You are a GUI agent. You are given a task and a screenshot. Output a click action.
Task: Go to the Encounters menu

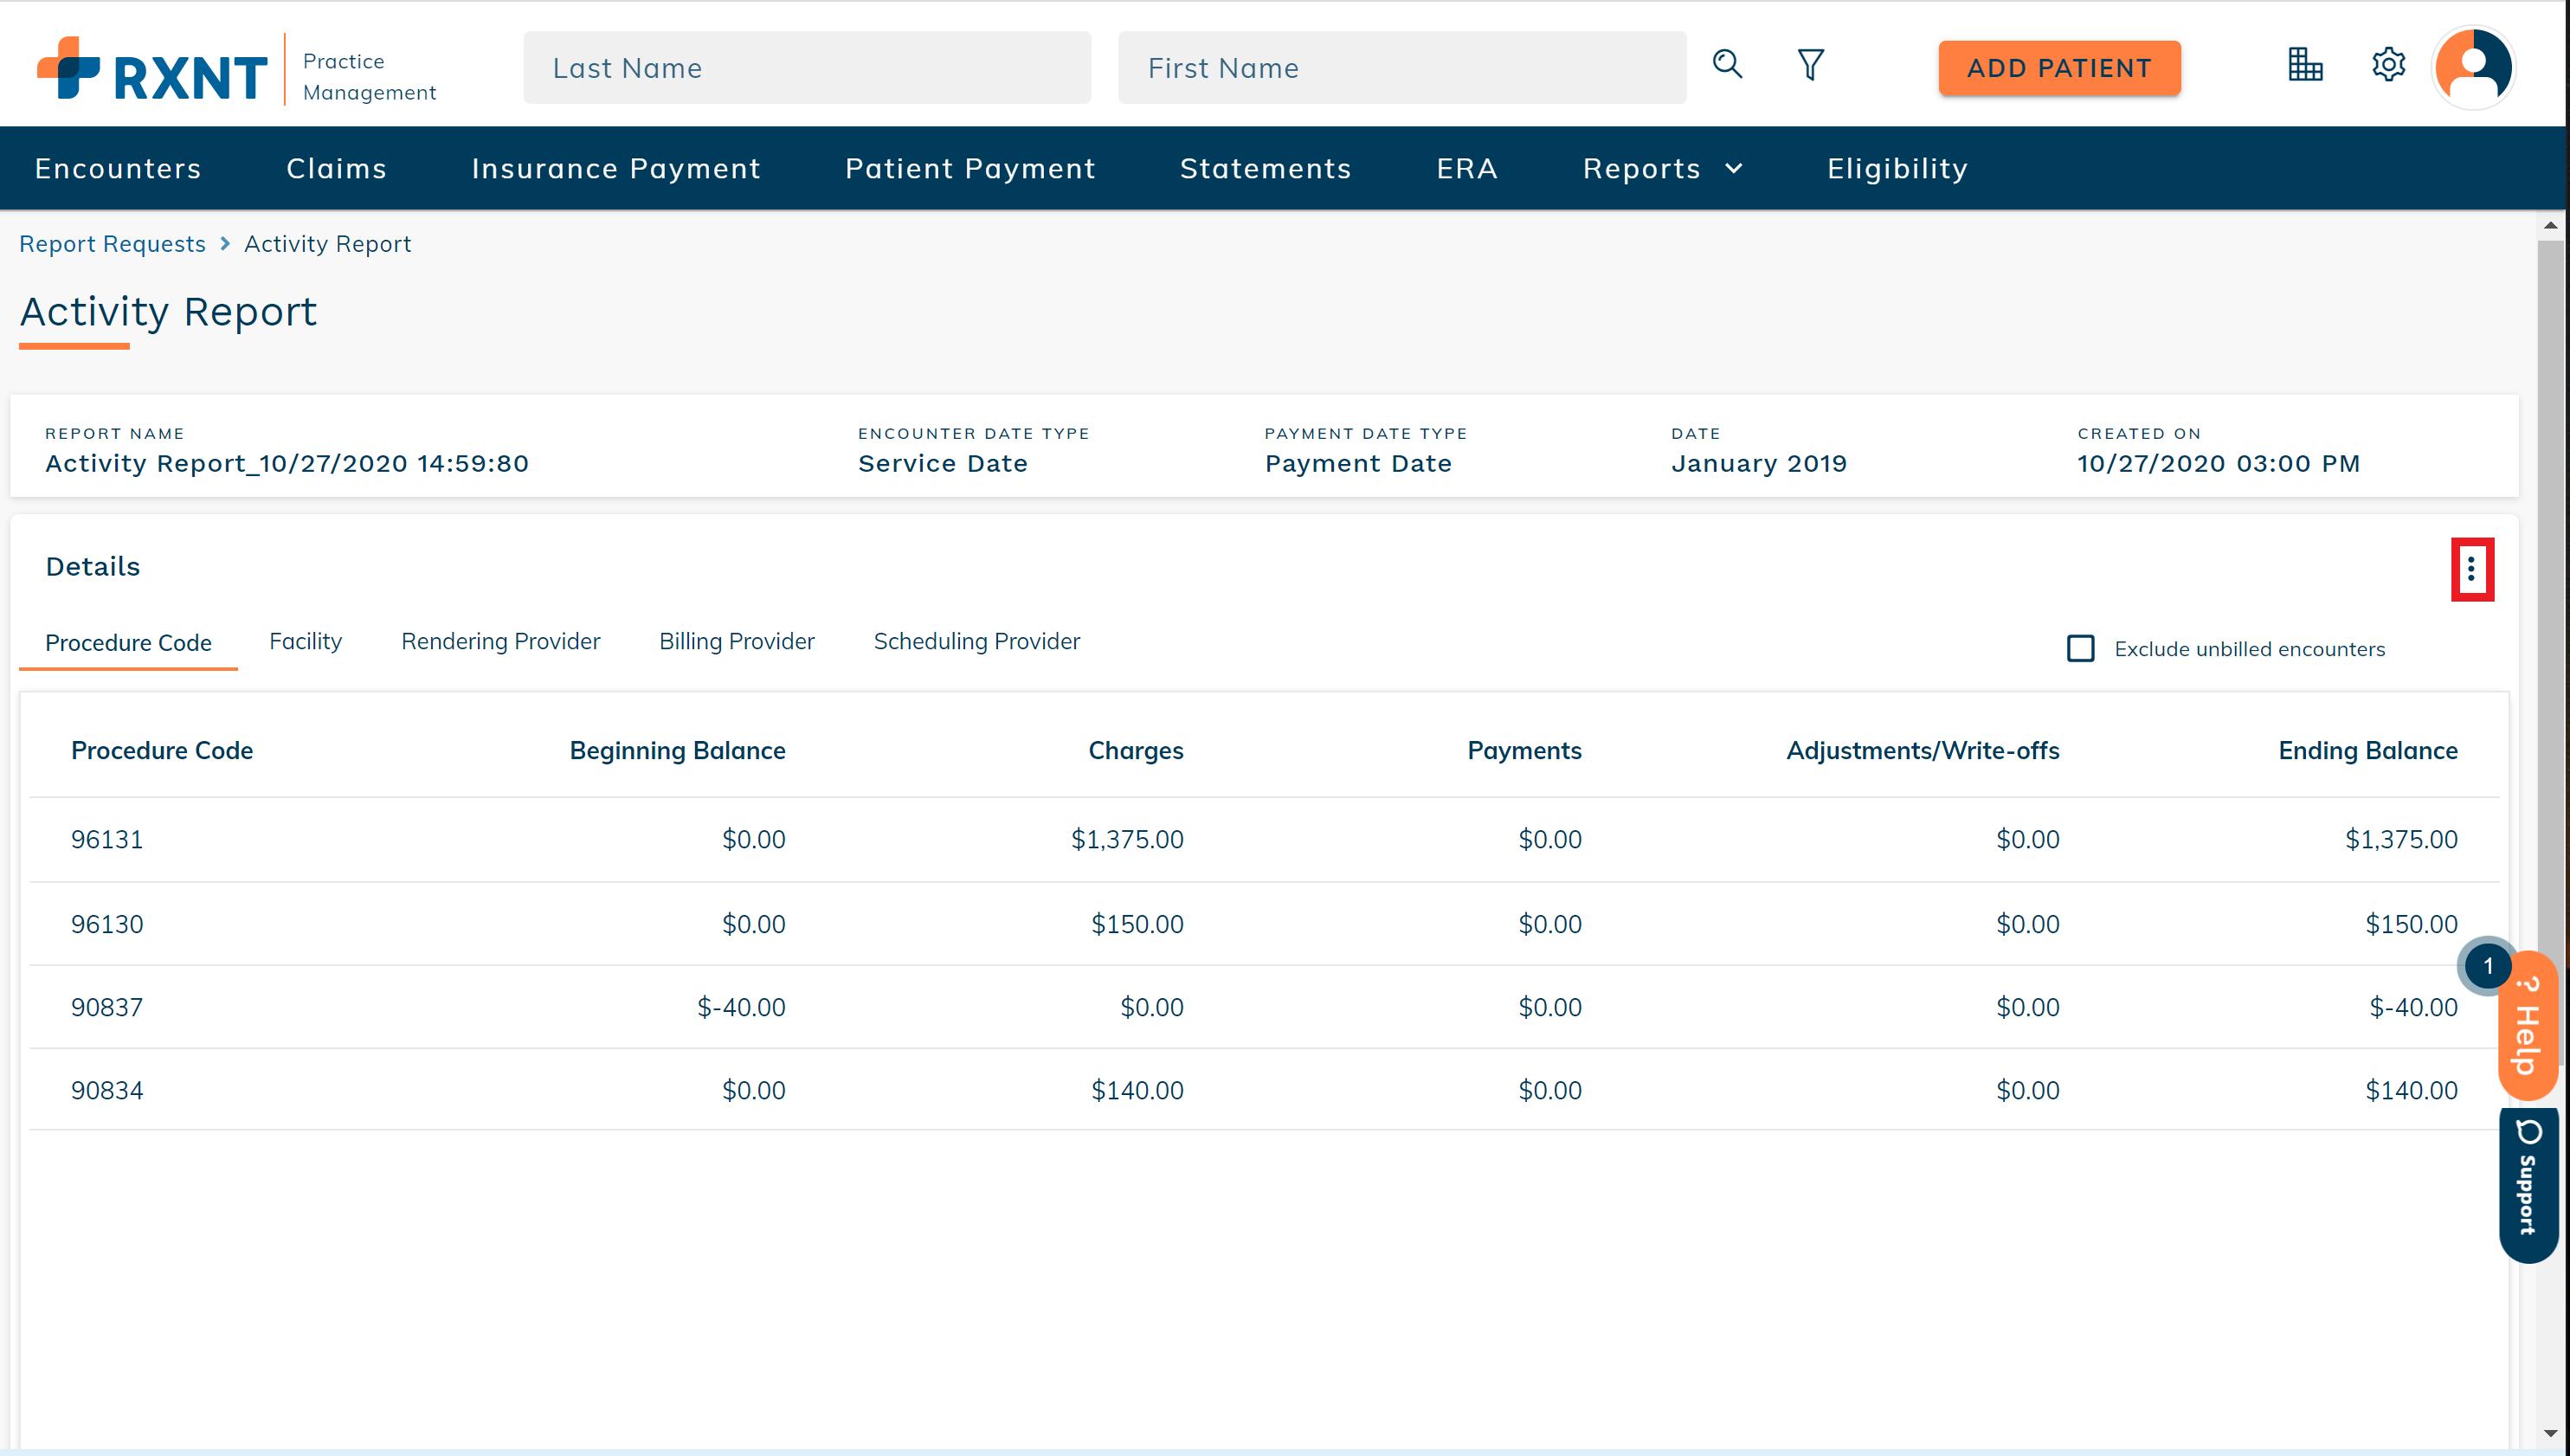pyautogui.click(x=118, y=168)
